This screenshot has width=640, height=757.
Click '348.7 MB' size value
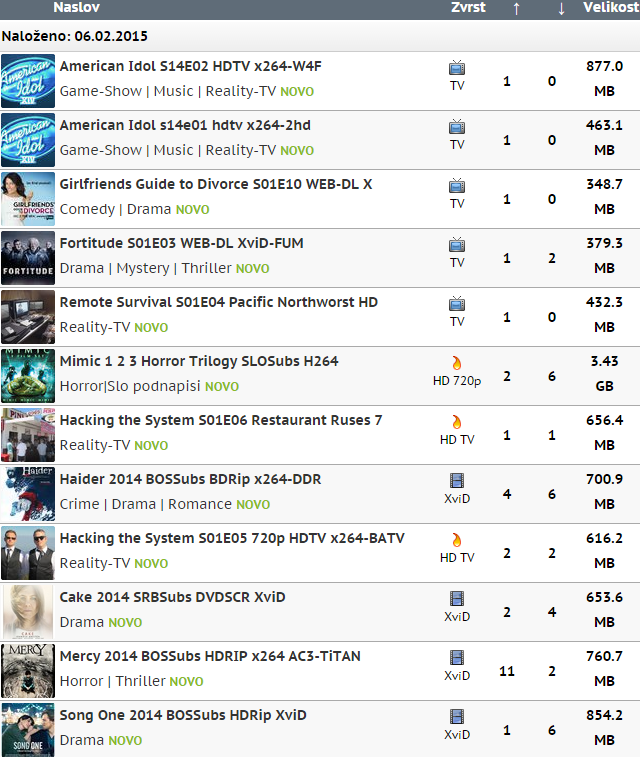click(x=604, y=196)
